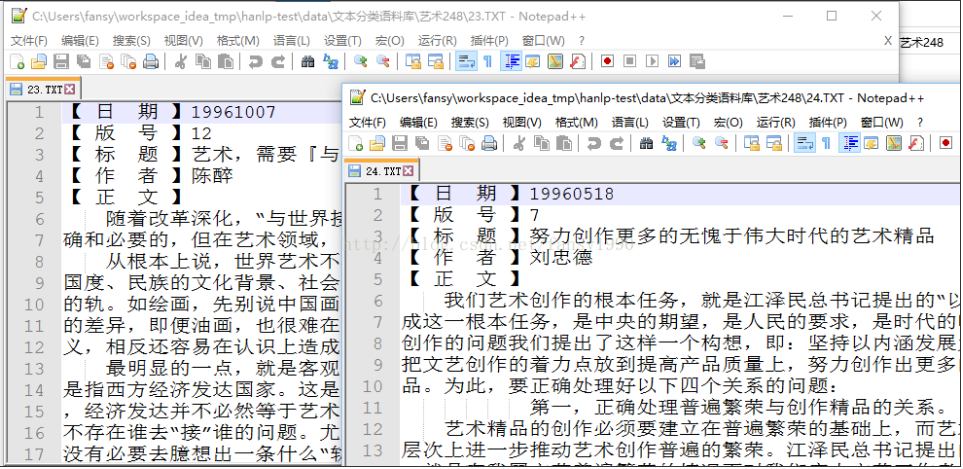The image size is (963, 469).
Task: Close document icon in 24.TXT window toolbar
Action: [x=445, y=144]
